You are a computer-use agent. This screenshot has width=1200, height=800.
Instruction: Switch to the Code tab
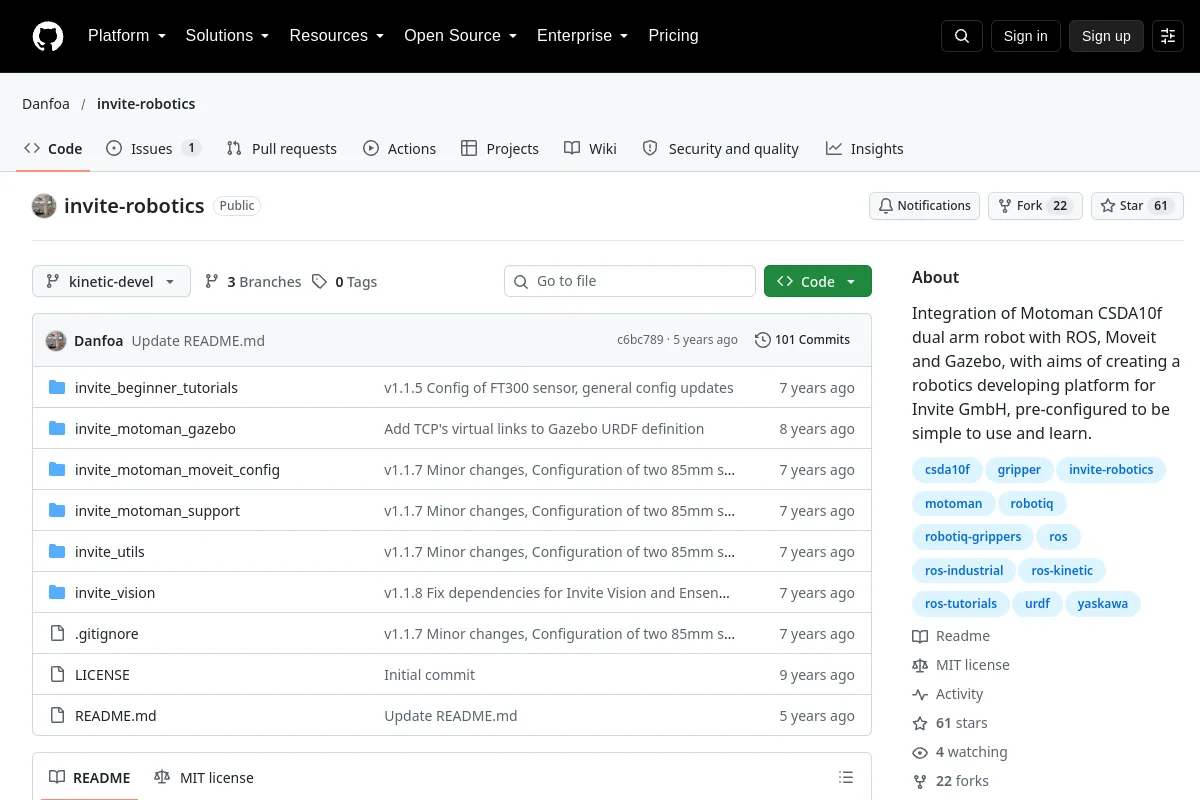(x=53, y=148)
